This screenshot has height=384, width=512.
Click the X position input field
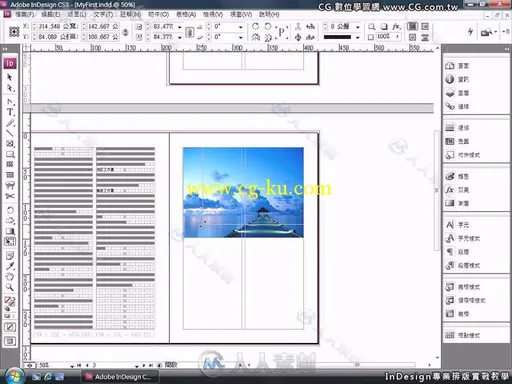50,26
